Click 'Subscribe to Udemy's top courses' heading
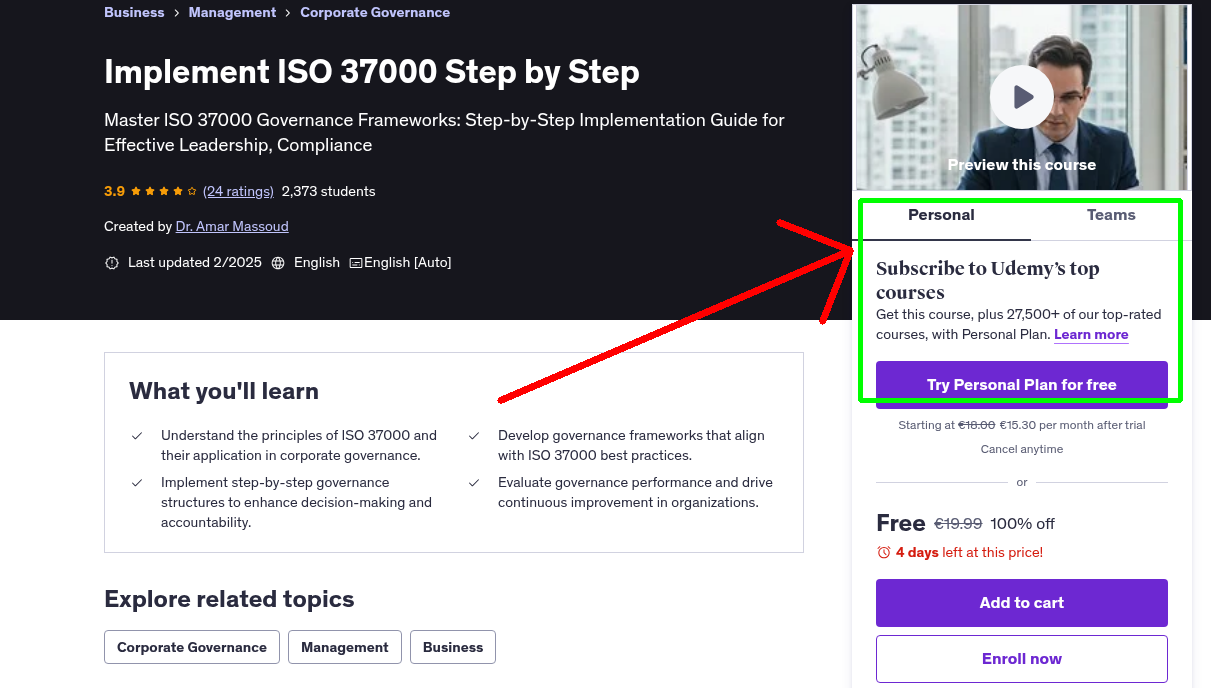This screenshot has height=688, width=1211. point(988,281)
